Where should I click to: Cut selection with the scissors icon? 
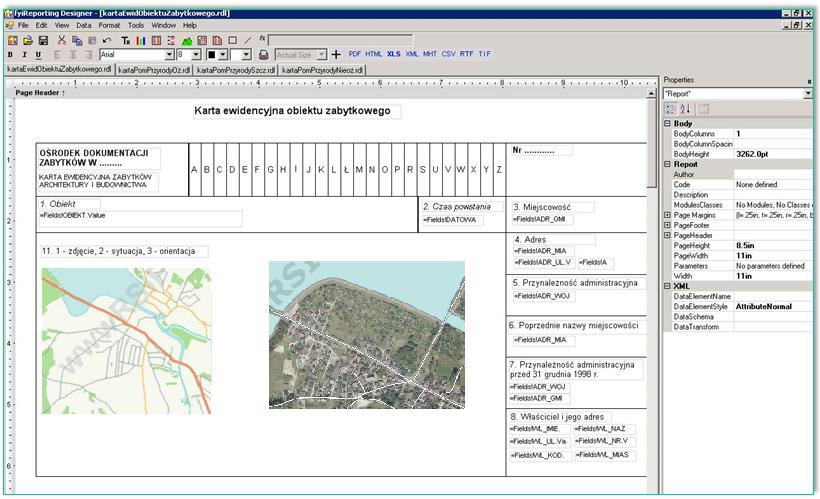62,40
